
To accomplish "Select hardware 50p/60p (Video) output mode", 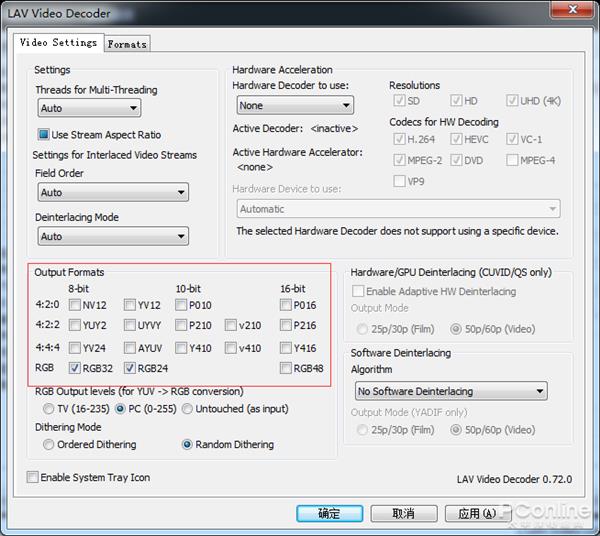I will tap(455, 329).
